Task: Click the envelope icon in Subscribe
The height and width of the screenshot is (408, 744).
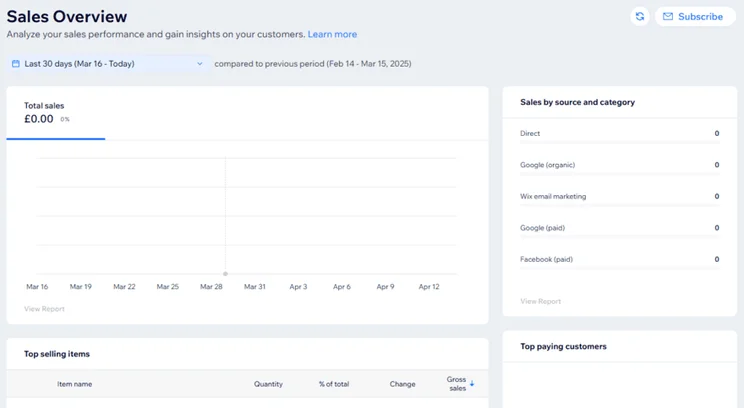Action: [x=668, y=17]
